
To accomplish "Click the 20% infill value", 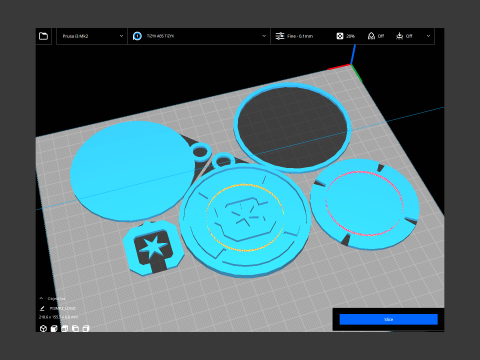I will 350,36.
